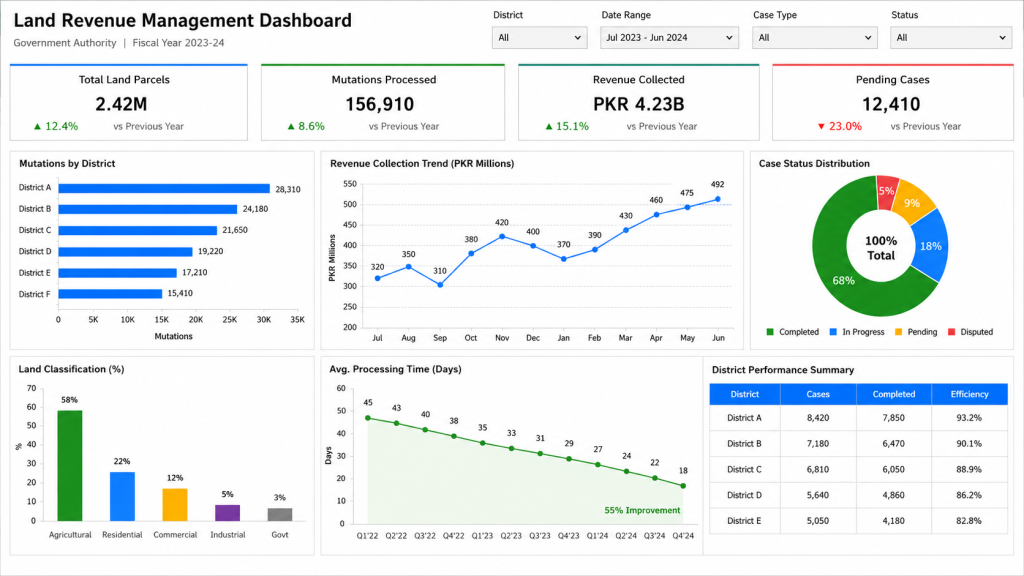Sort table by Cases column header
Screen dimensions: 1024x576
pyautogui.click(x=818, y=394)
